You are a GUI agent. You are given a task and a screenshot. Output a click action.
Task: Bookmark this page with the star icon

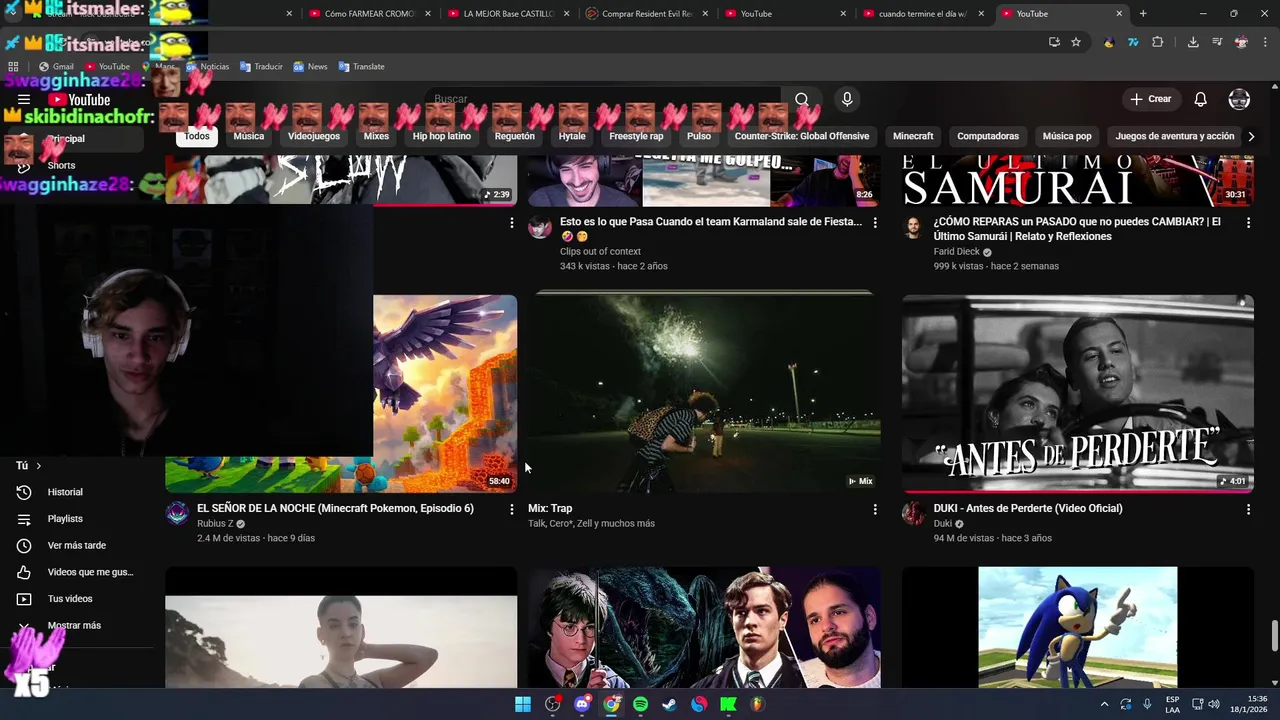1076,42
